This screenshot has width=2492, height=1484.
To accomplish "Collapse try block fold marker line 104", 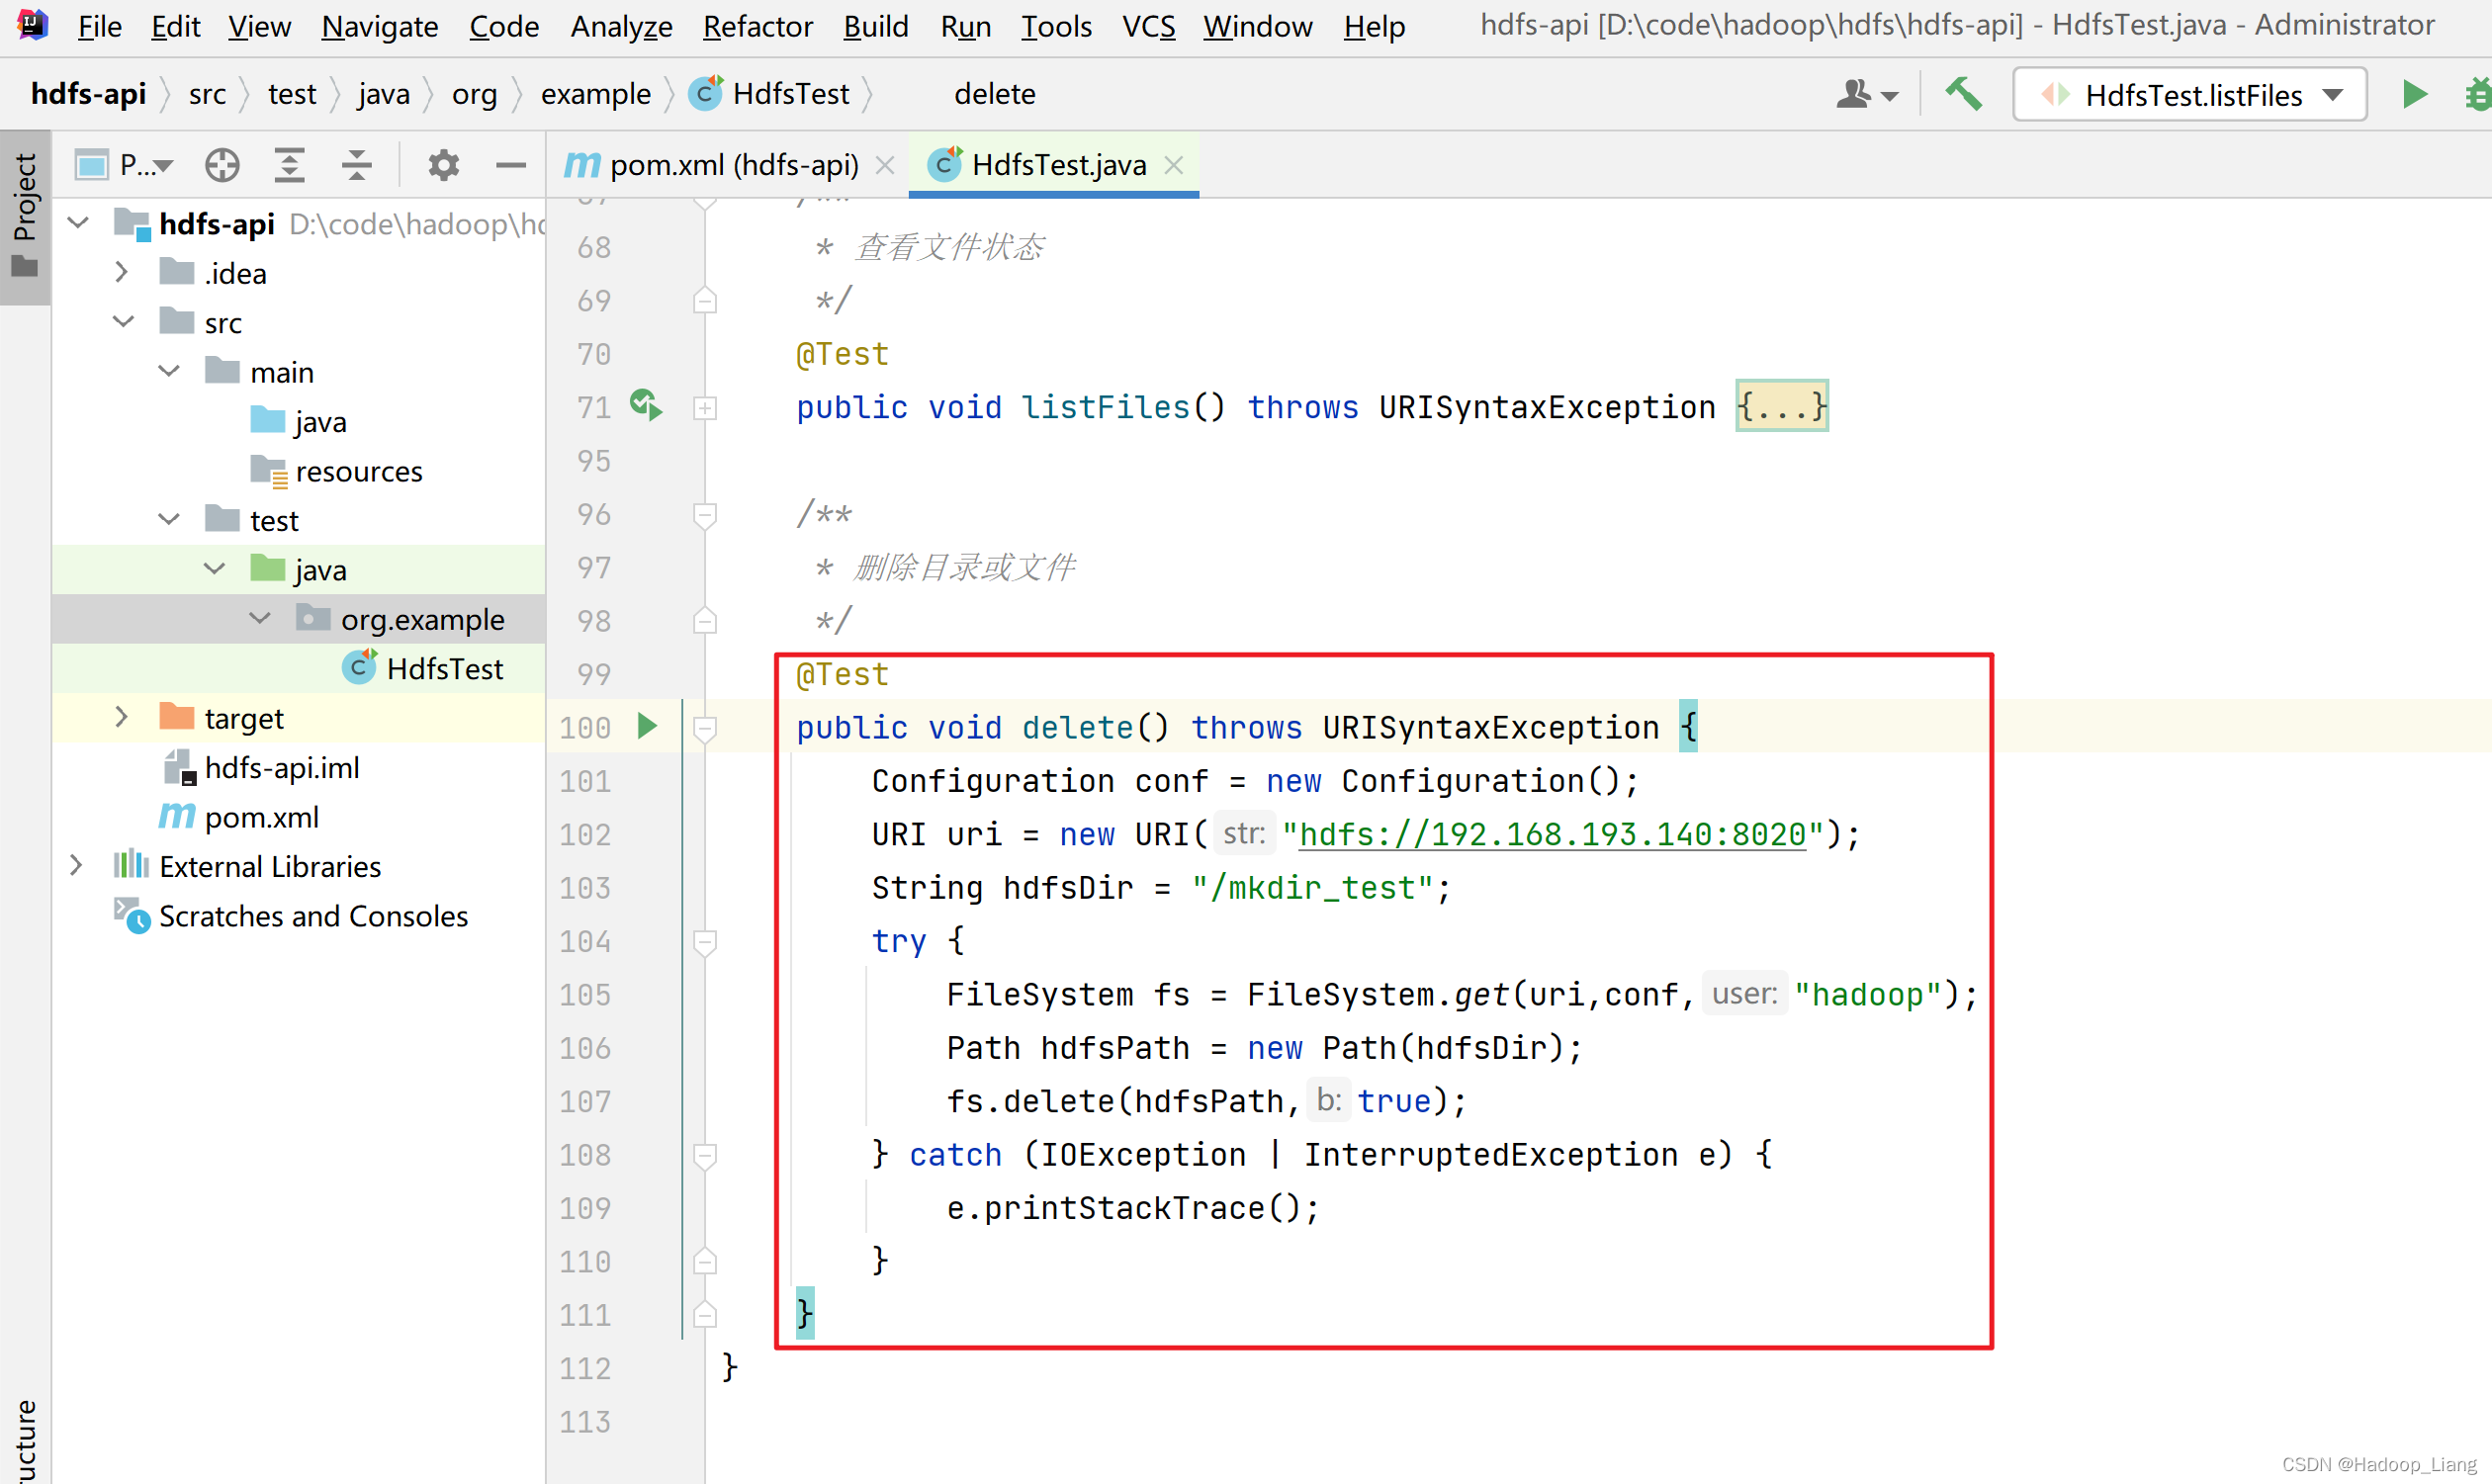I will point(705,942).
